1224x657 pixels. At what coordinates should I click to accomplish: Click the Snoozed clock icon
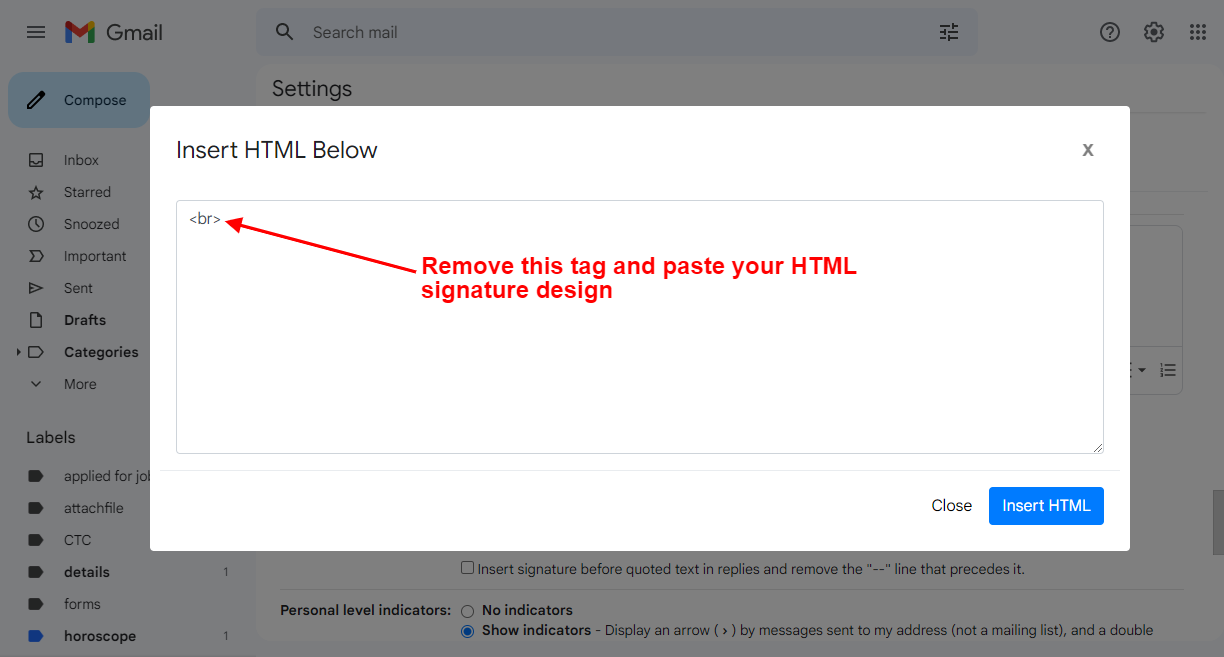click(x=36, y=224)
